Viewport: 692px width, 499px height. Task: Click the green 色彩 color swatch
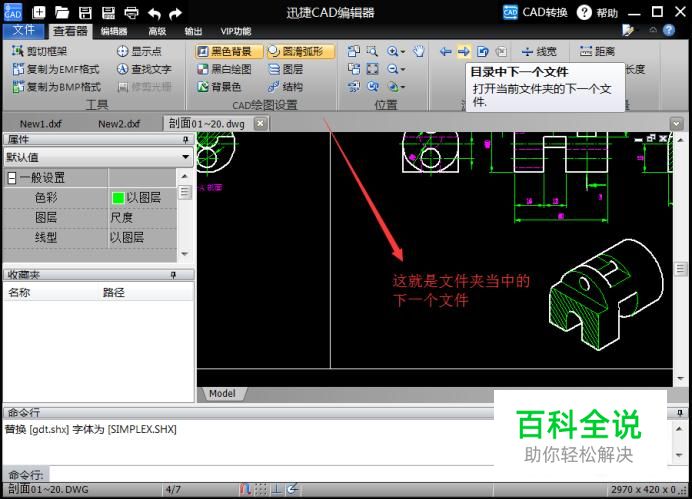pos(118,198)
